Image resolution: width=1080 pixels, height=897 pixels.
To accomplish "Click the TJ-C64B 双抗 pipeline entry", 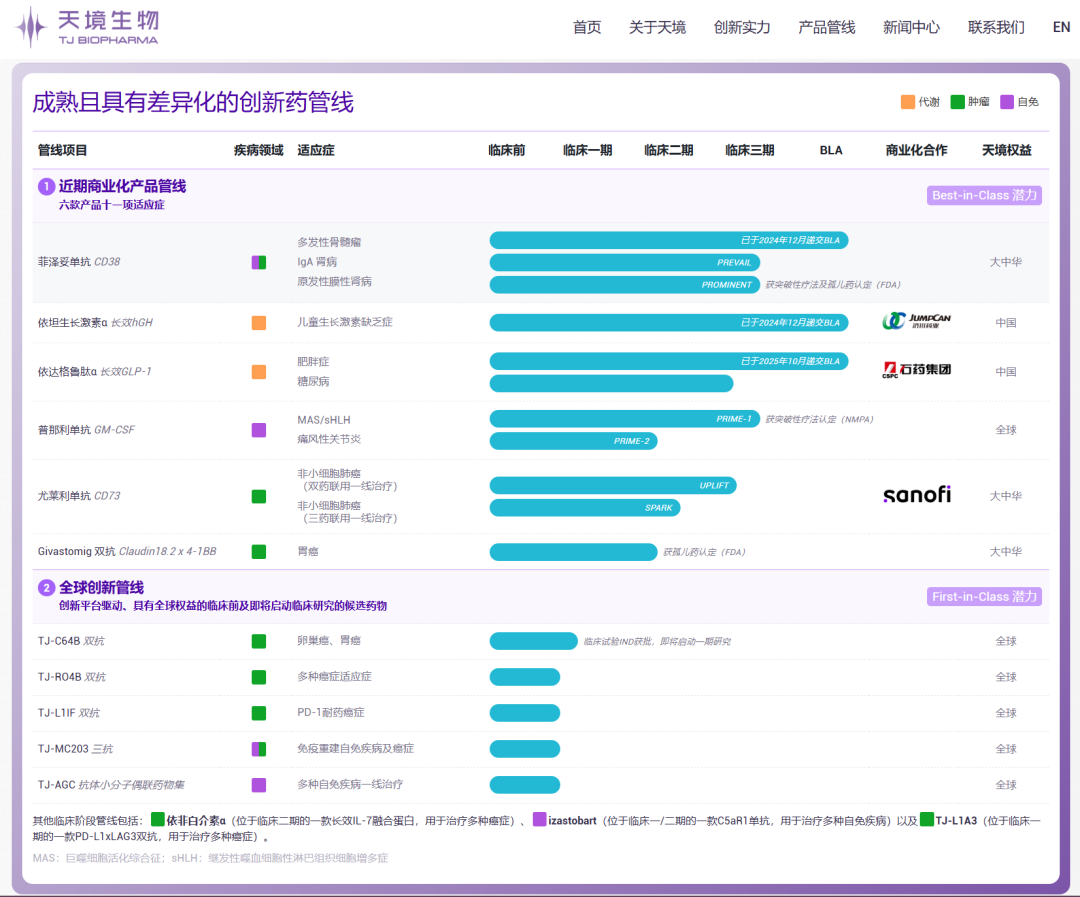I will point(71,641).
